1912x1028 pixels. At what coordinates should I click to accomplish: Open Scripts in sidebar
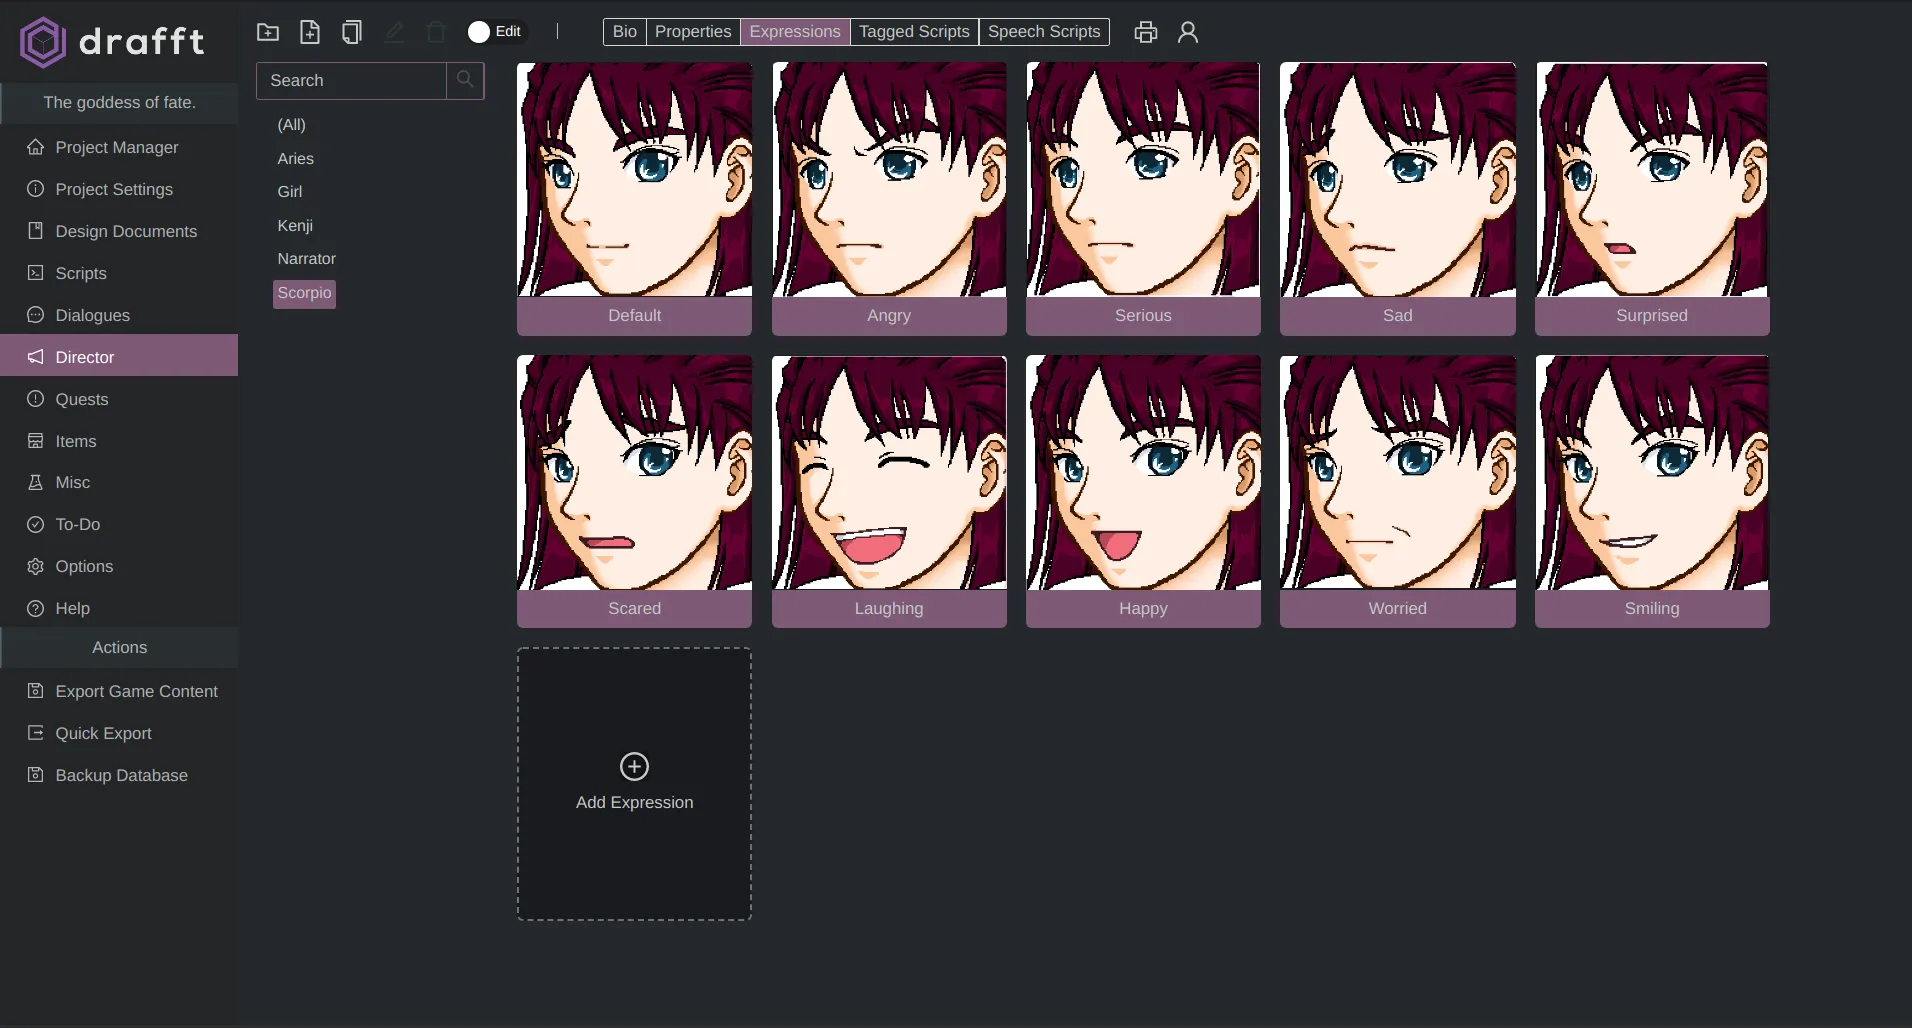119,273
